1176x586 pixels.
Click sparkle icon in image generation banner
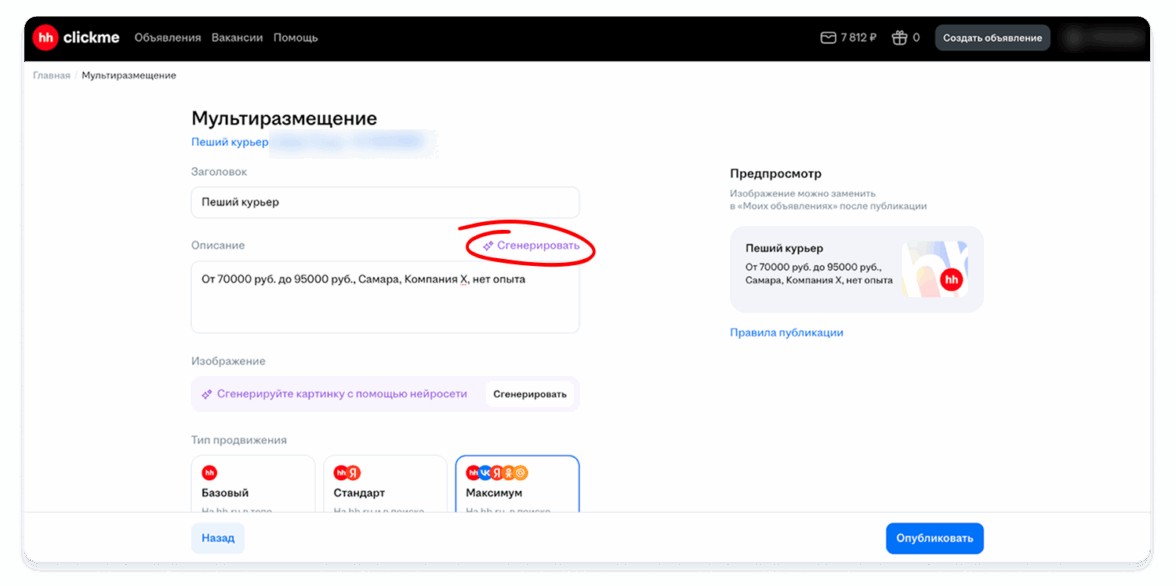click(207, 395)
